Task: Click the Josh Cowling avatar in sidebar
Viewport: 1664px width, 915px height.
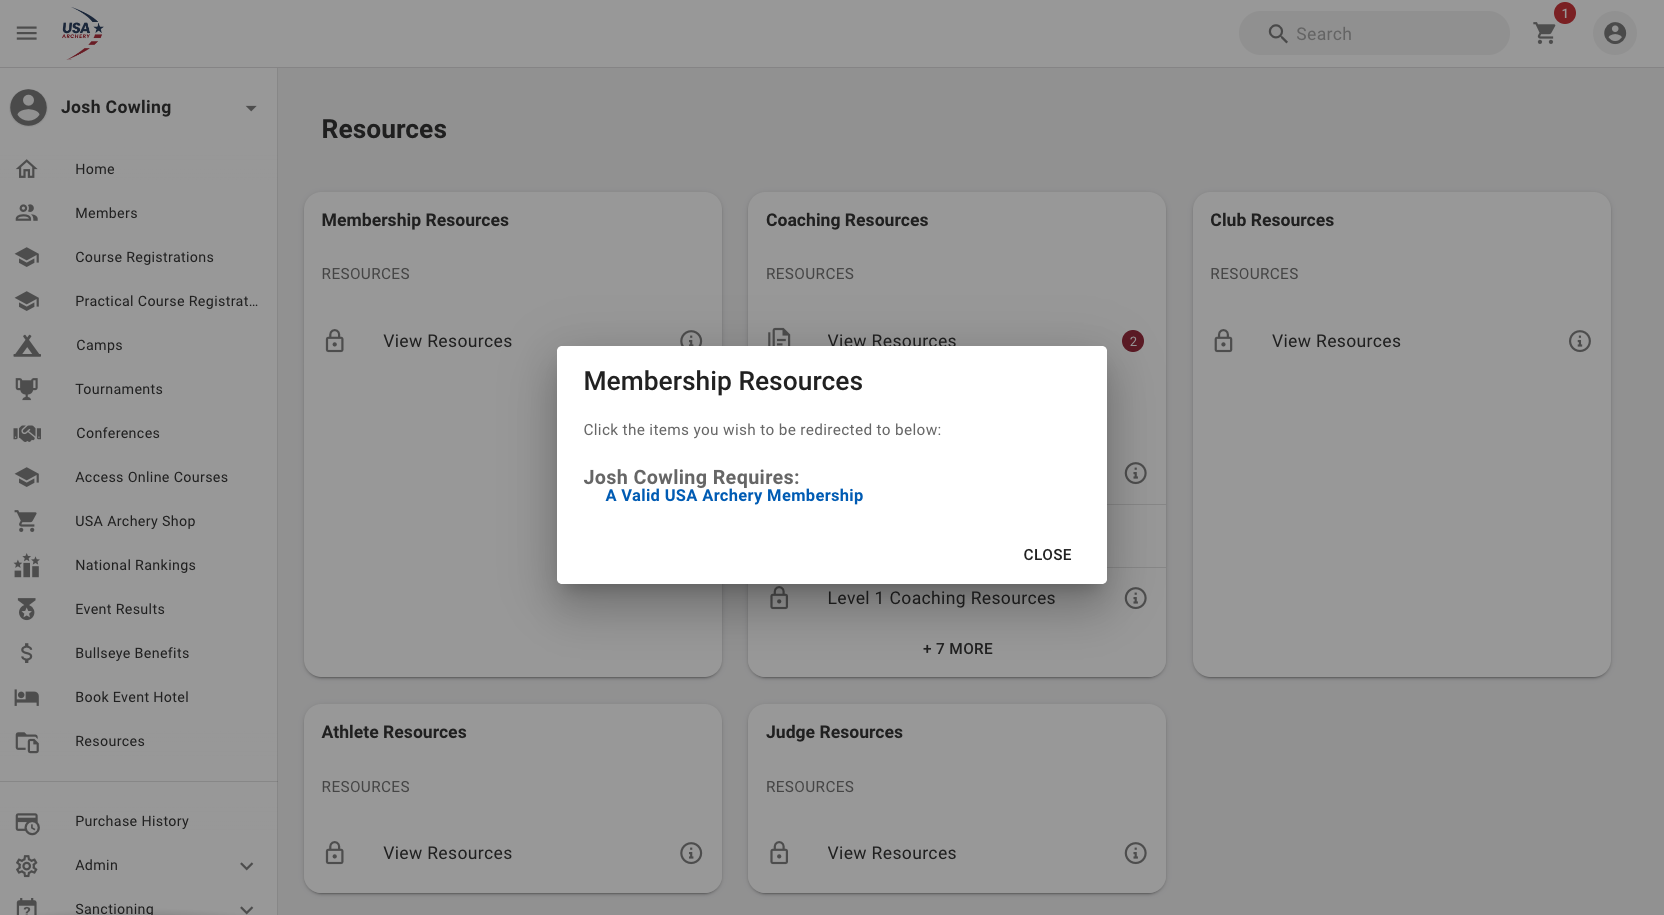Action: click(x=29, y=107)
